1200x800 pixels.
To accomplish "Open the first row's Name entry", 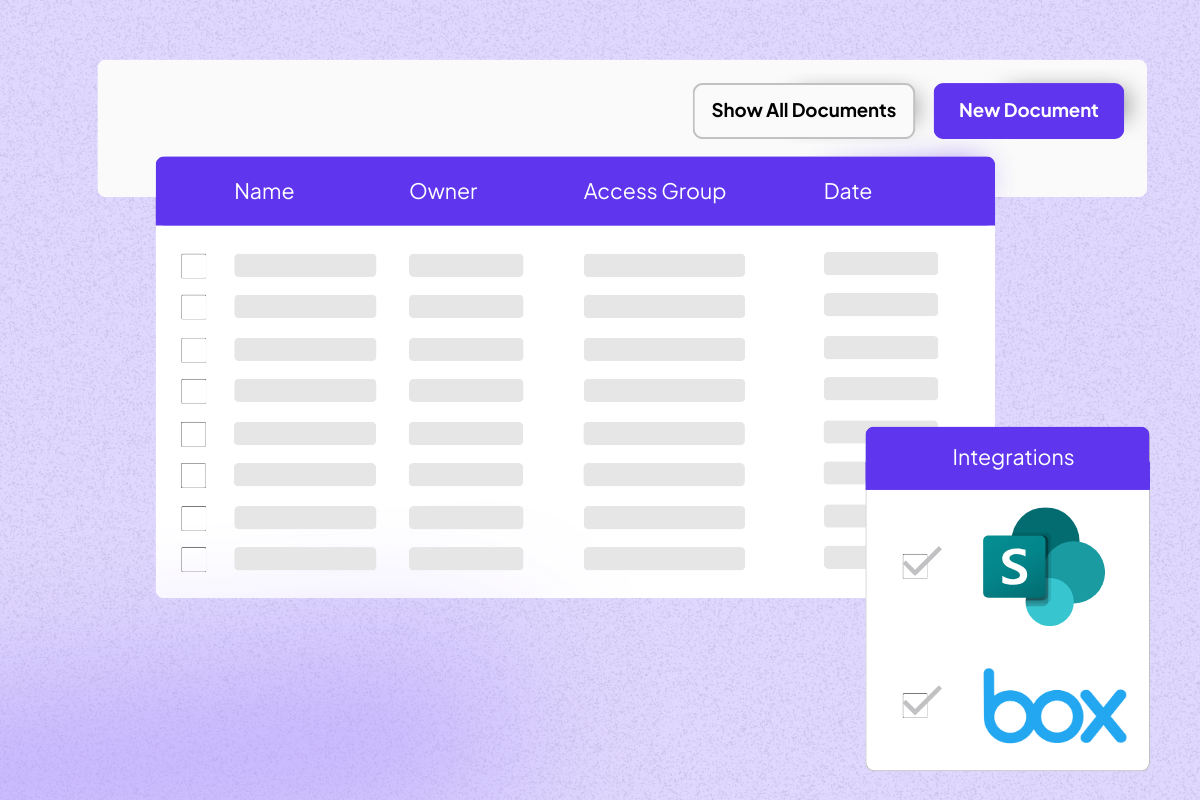I will click(x=305, y=265).
